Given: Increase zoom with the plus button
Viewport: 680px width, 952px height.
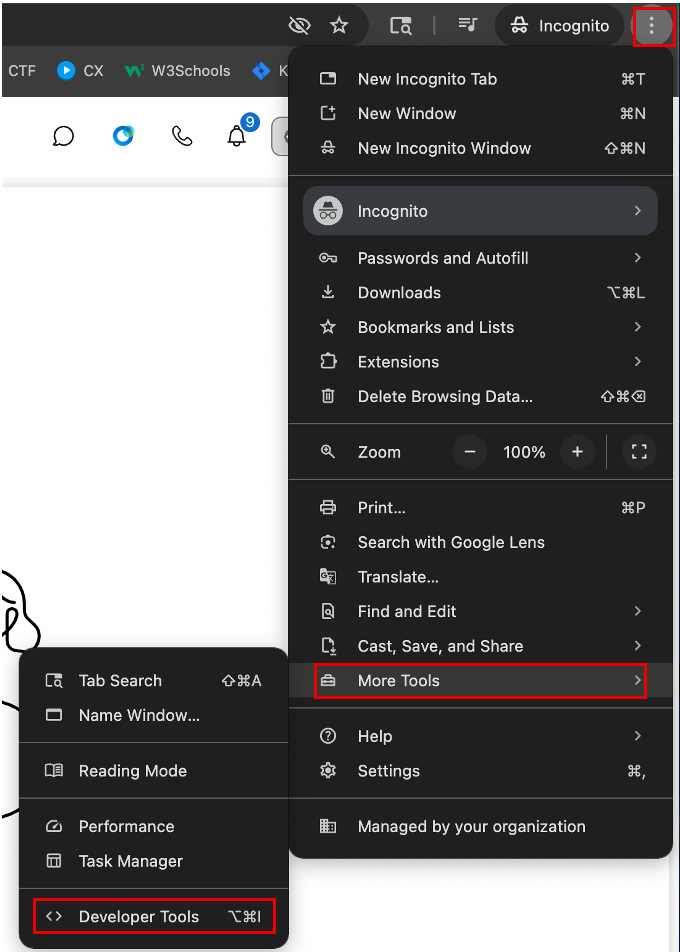Looking at the screenshot, I should tap(577, 452).
